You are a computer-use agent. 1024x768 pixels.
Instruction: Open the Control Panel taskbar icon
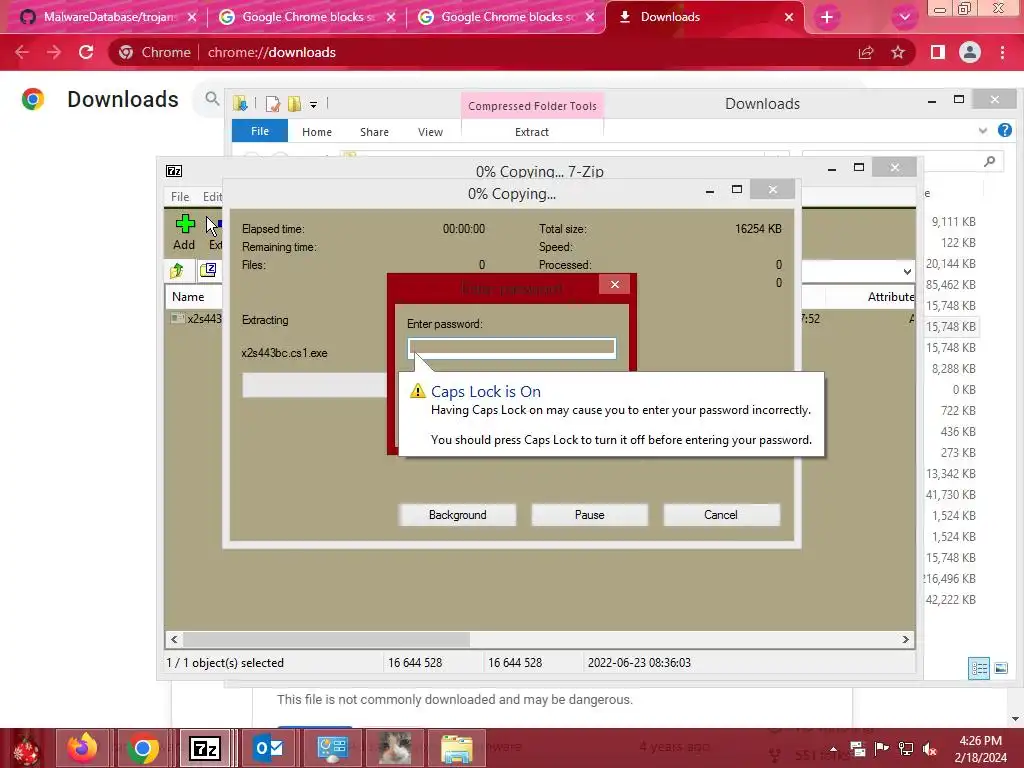(x=332, y=748)
